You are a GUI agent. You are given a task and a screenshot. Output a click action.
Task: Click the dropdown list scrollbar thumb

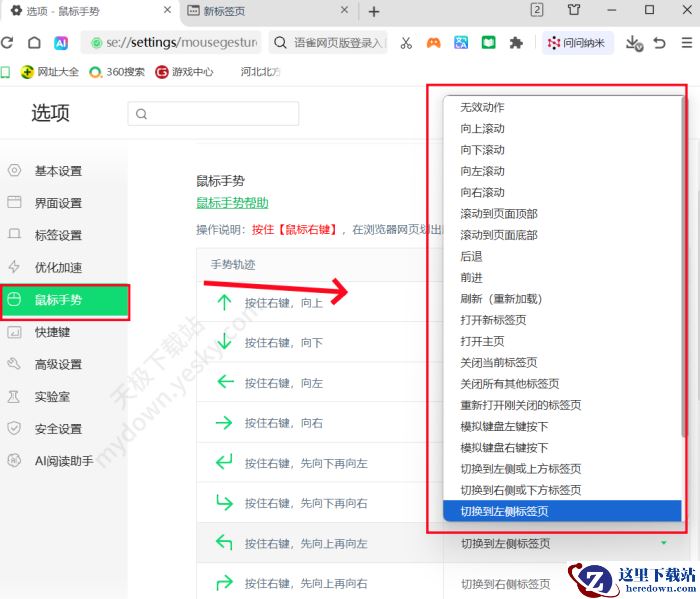(x=683, y=267)
